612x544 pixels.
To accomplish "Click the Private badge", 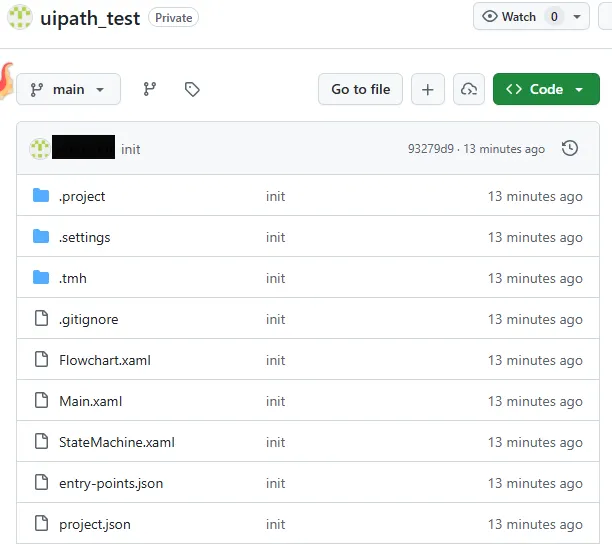I will 173,18.
